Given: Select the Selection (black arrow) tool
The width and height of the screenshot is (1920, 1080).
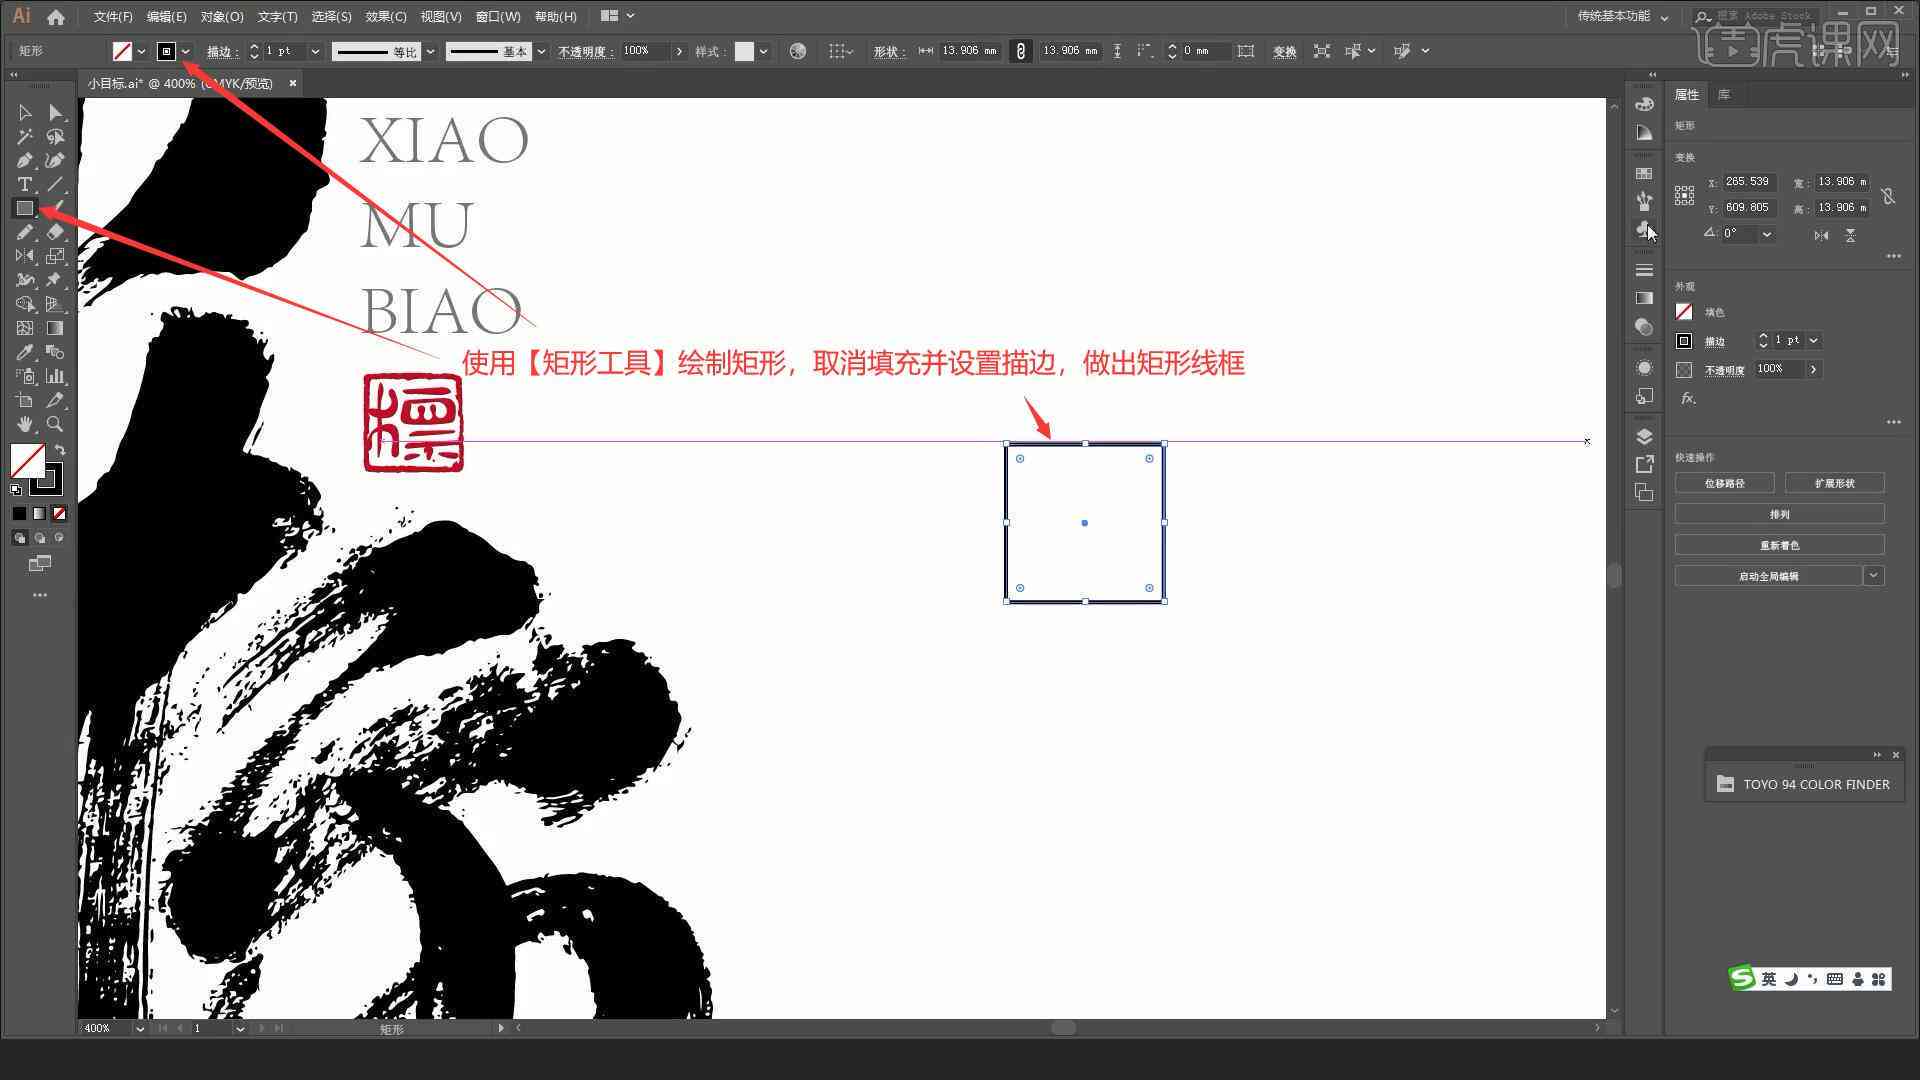Looking at the screenshot, I should (x=25, y=113).
